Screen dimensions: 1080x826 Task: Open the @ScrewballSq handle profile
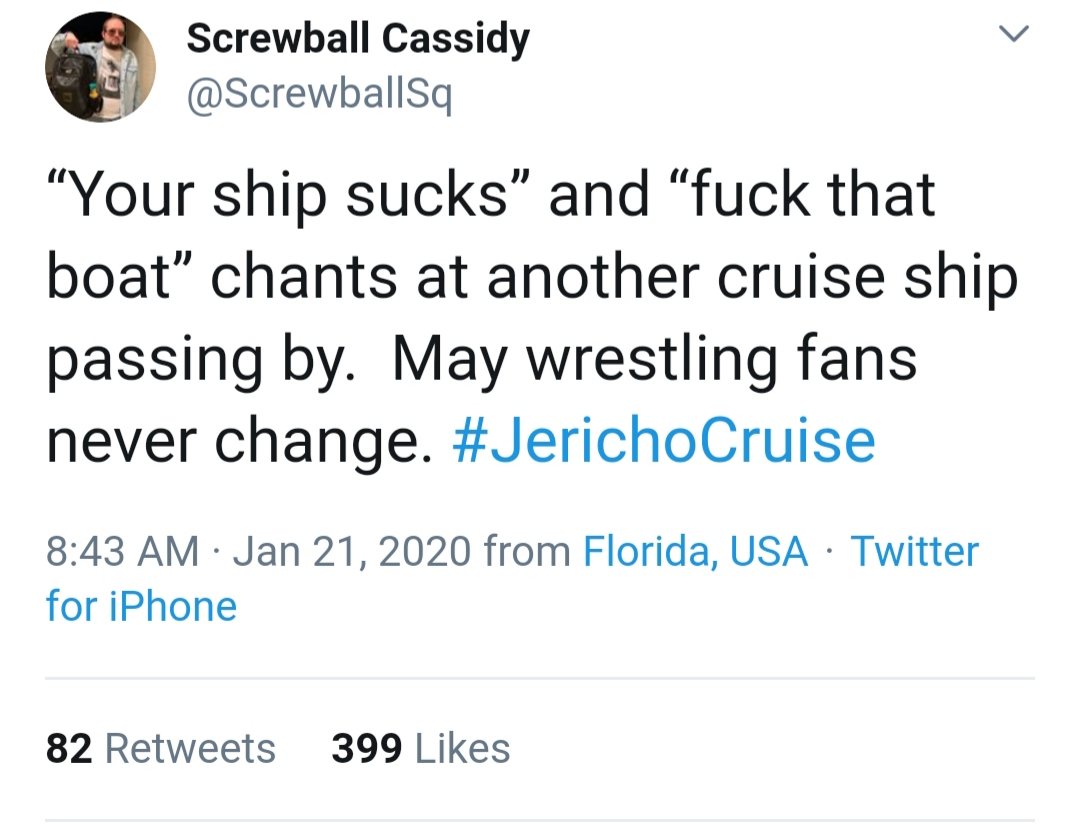click(319, 95)
